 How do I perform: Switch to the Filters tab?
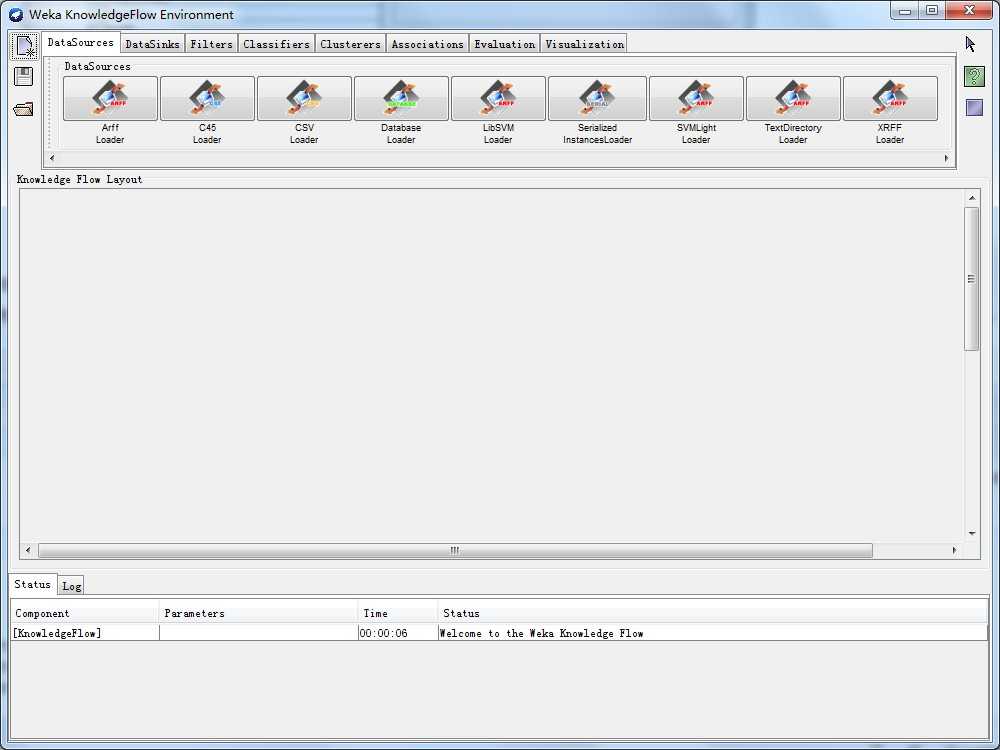point(212,44)
